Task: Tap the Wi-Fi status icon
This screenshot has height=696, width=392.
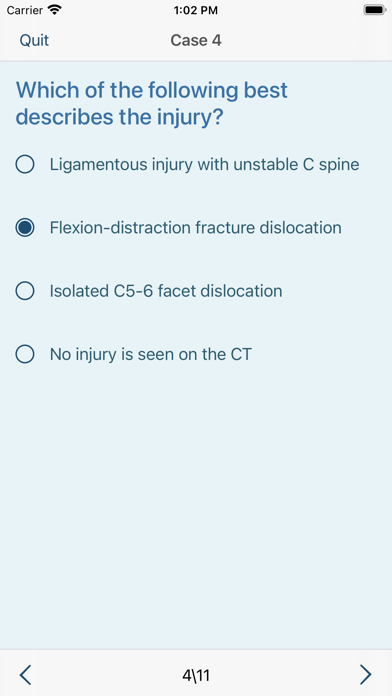Action: (x=55, y=10)
